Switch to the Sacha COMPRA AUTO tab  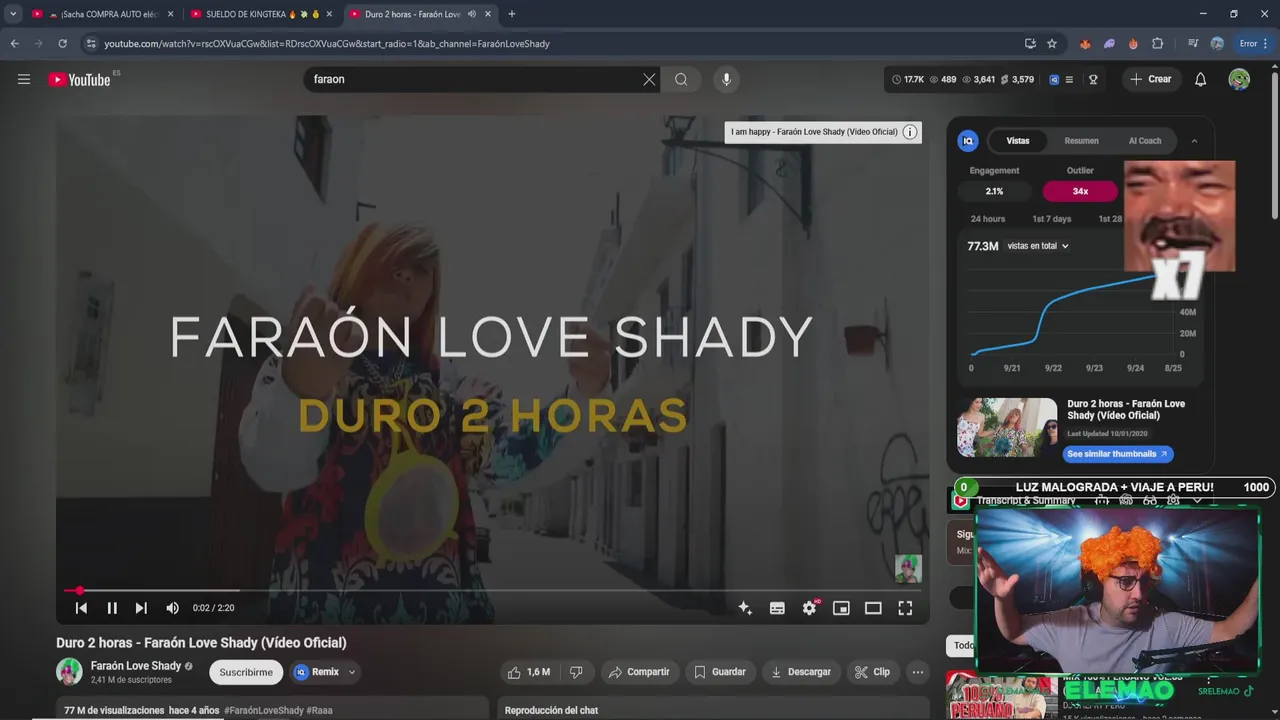[102, 14]
